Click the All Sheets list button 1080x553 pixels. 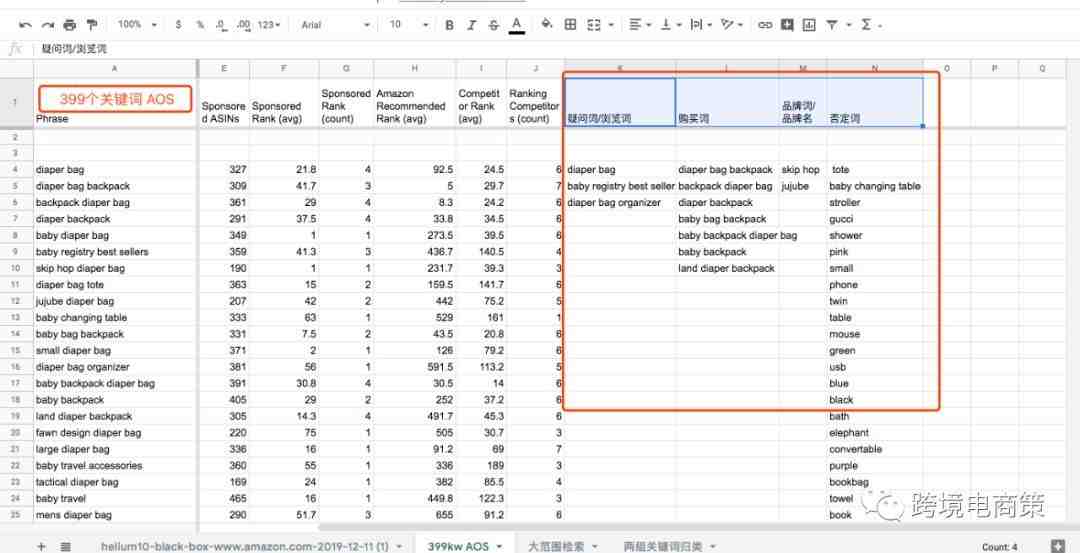66,546
